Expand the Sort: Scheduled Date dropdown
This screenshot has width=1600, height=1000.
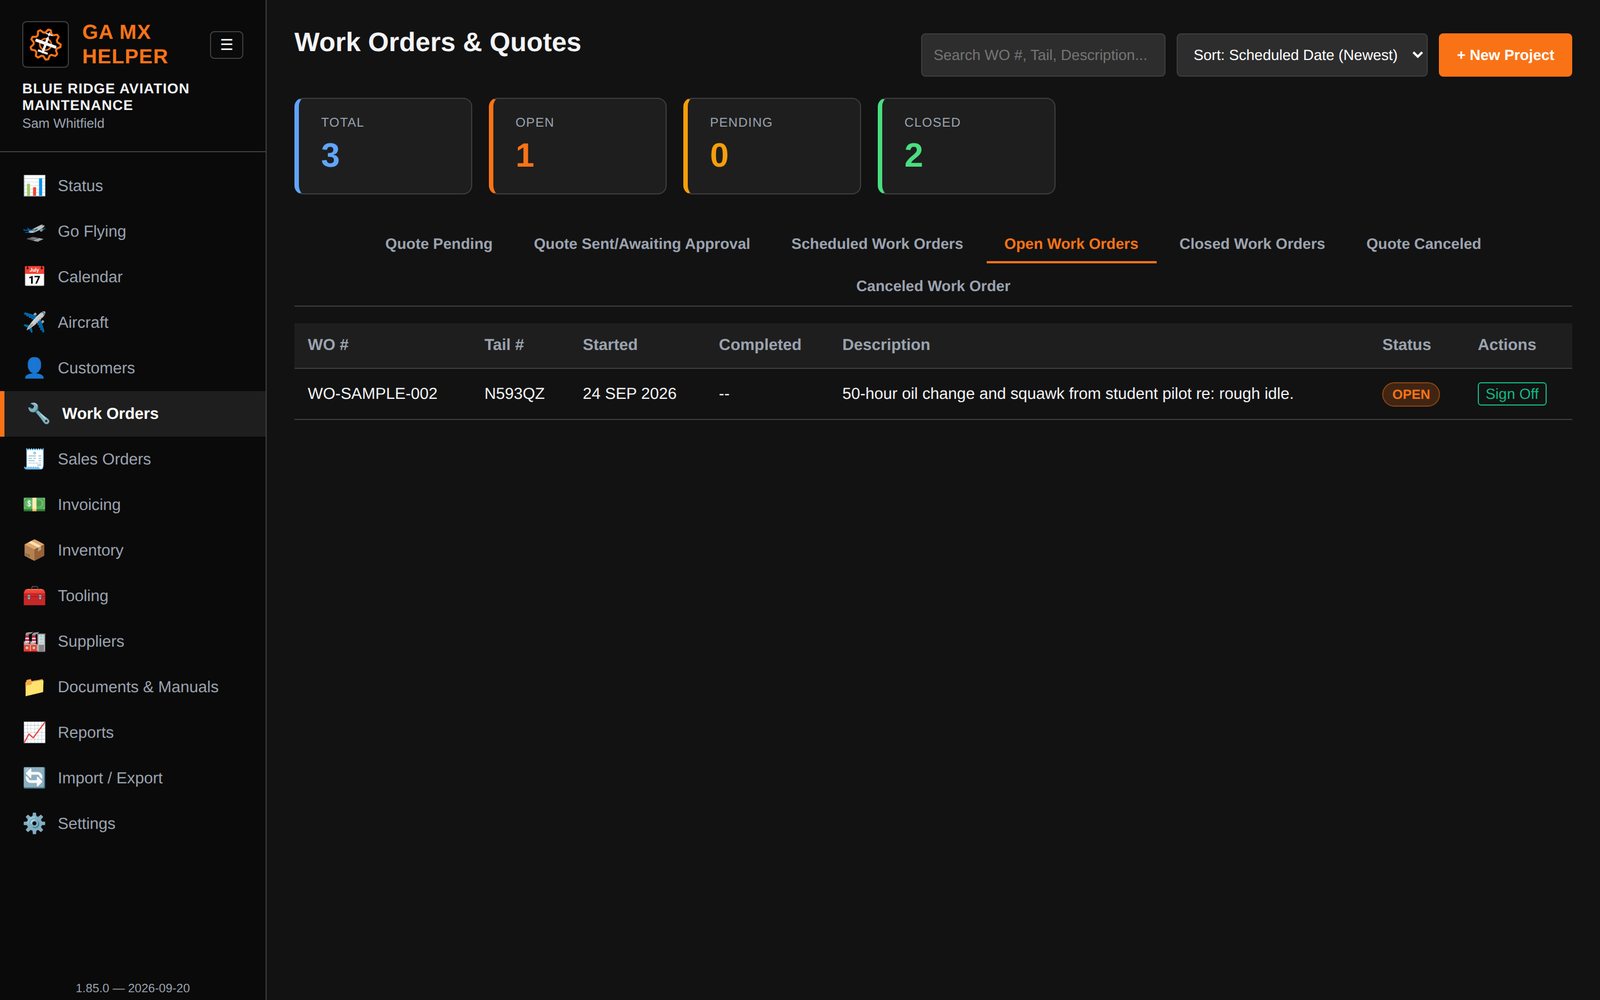[1302, 55]
